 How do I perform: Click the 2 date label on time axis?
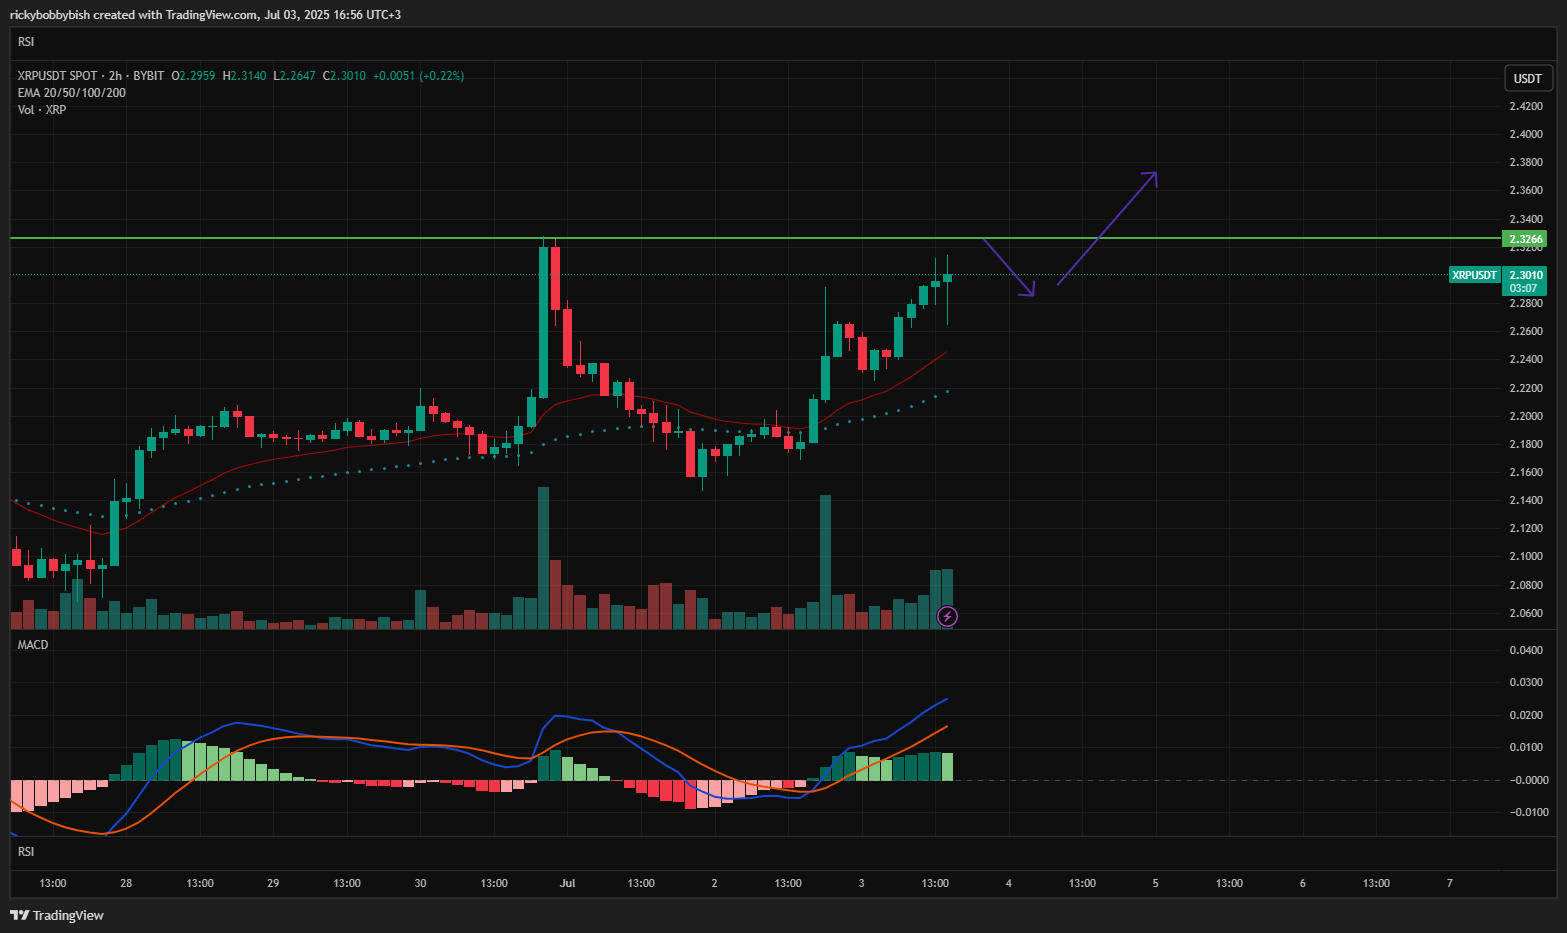(x=714, y=883)
